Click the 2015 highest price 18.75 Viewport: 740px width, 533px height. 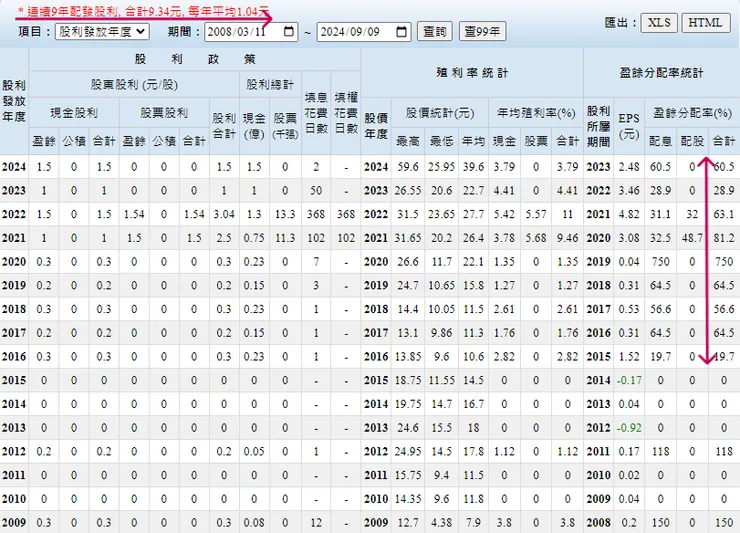[408, 380]
